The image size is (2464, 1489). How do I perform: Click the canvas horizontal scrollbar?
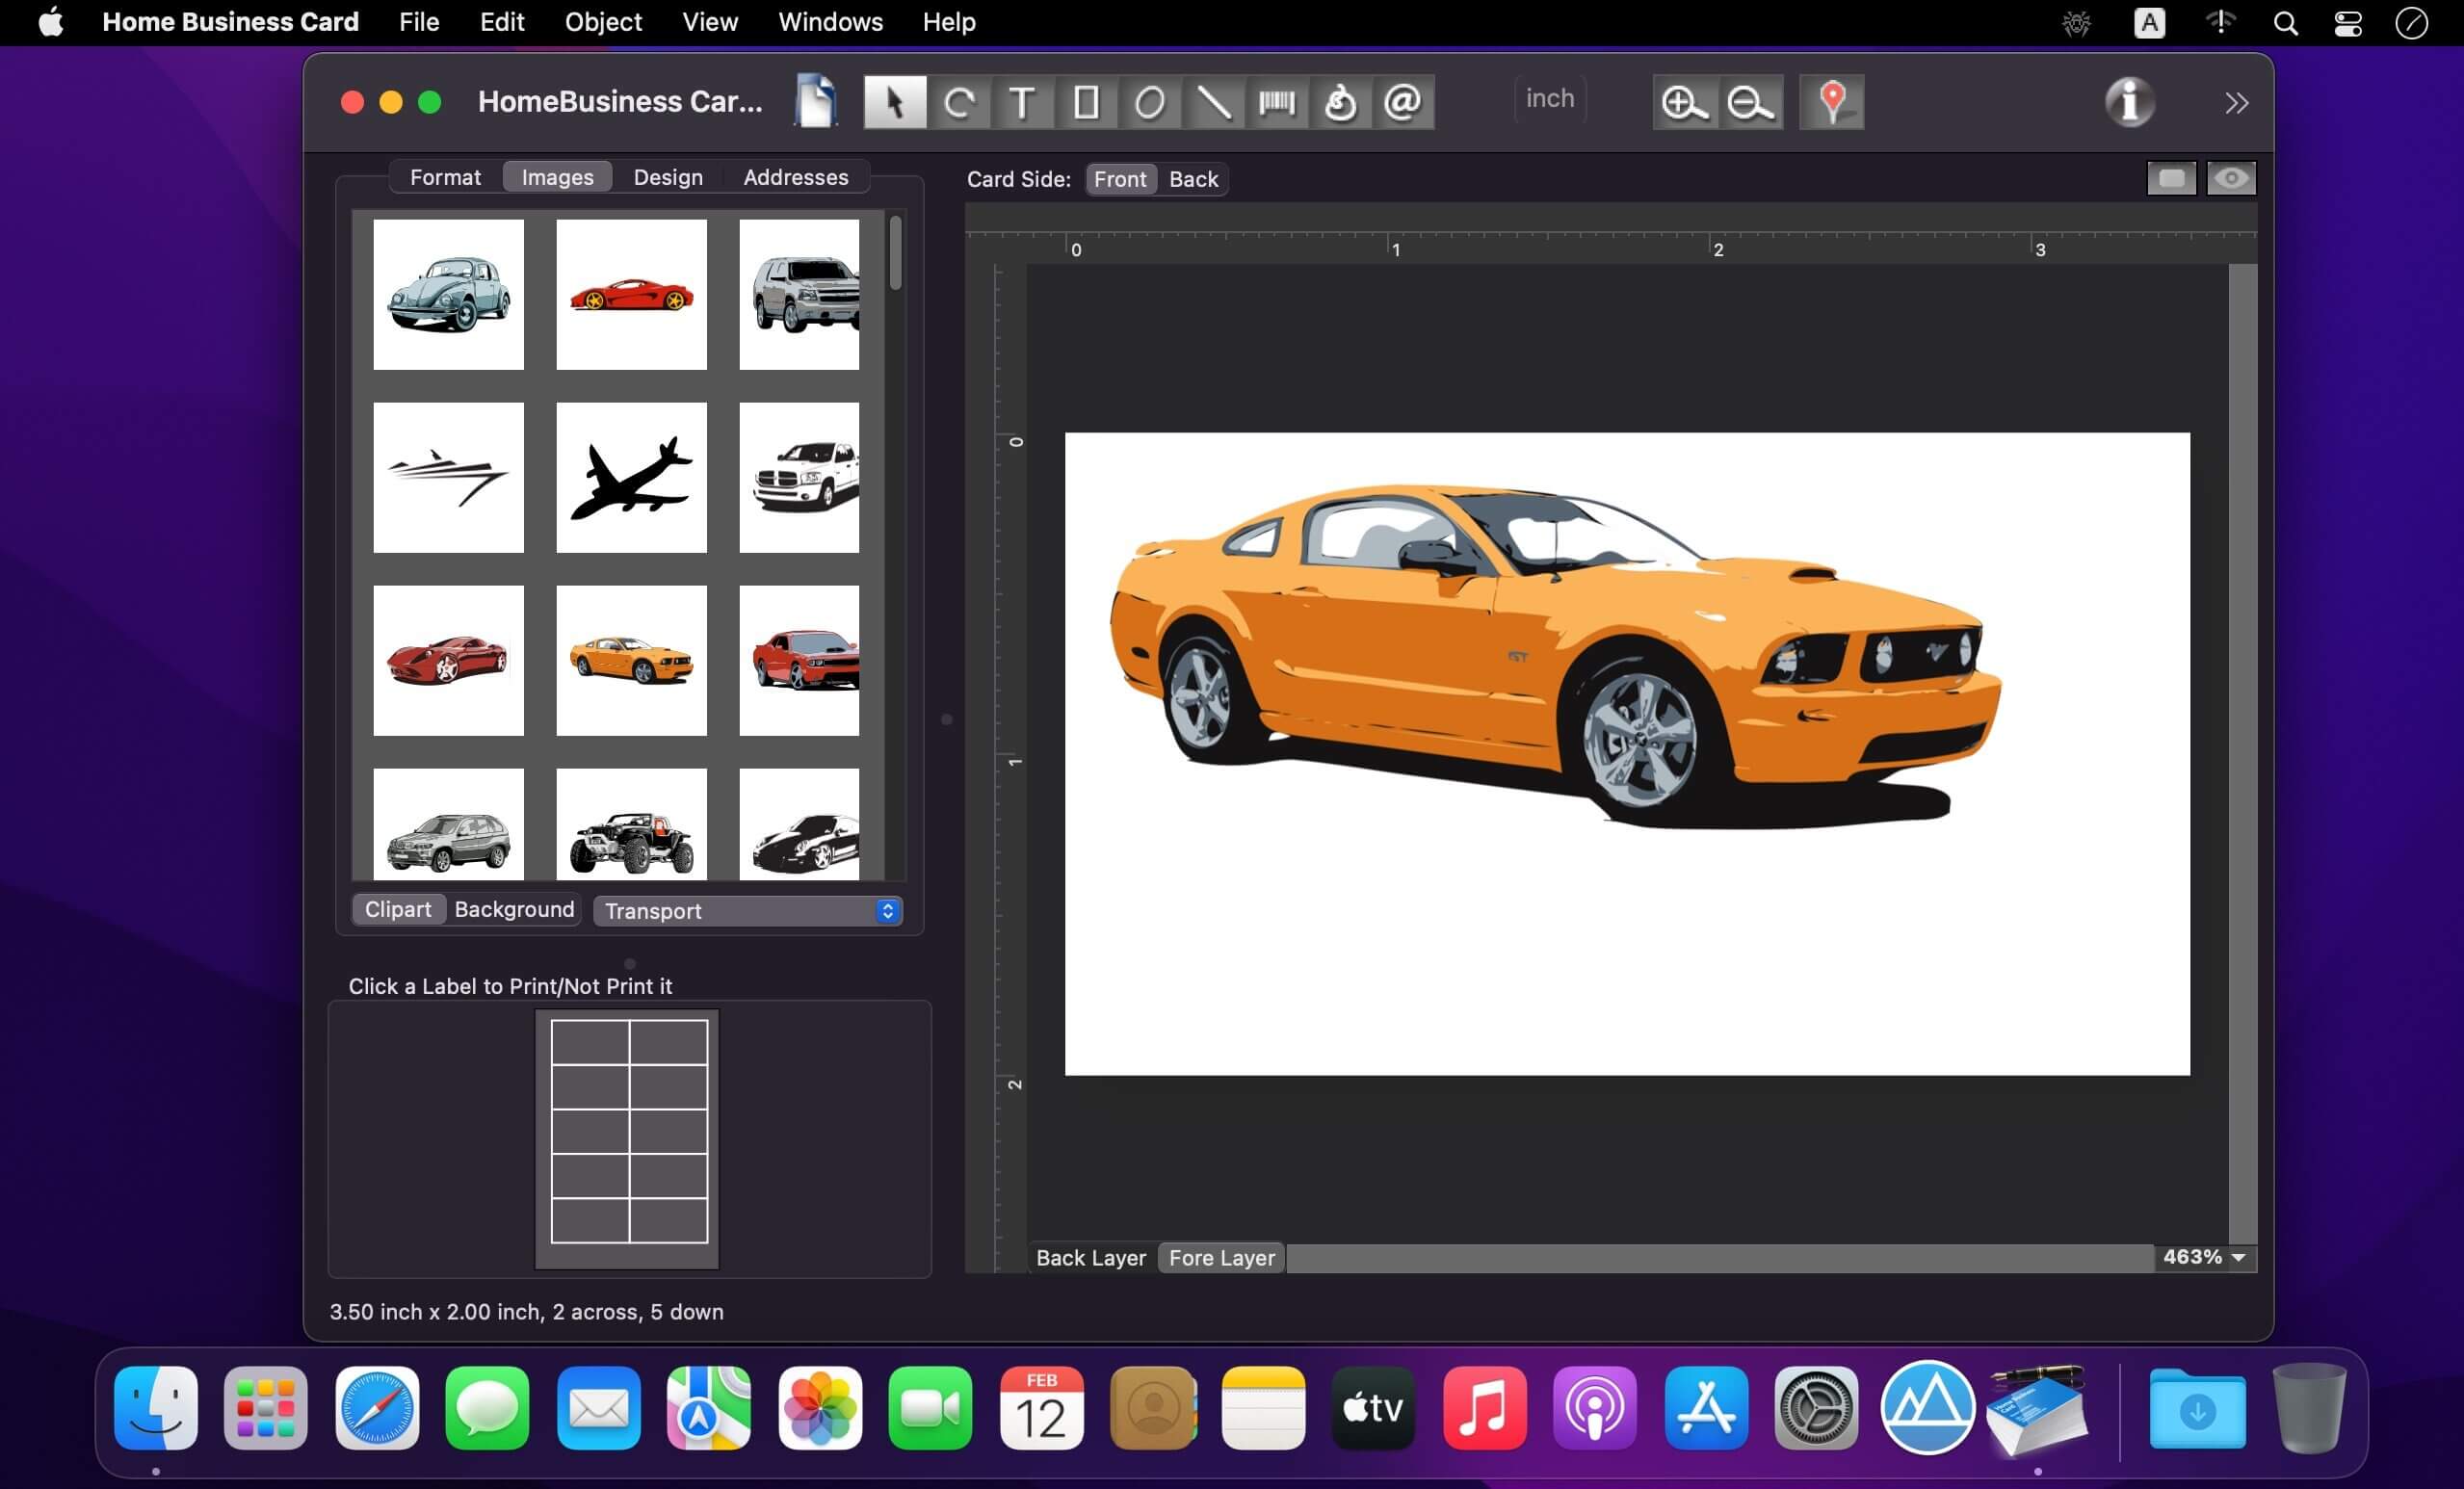click(x=1720, y=1258)
